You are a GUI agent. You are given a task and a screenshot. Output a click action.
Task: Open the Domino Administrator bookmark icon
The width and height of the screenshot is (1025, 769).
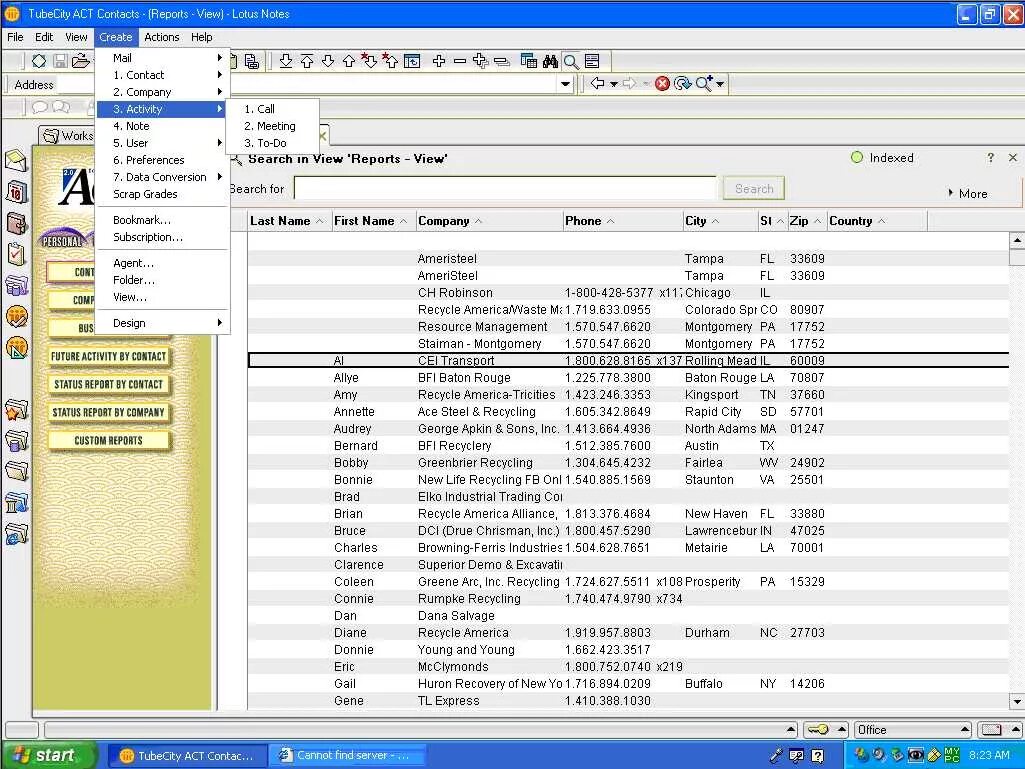click(16, 316)
